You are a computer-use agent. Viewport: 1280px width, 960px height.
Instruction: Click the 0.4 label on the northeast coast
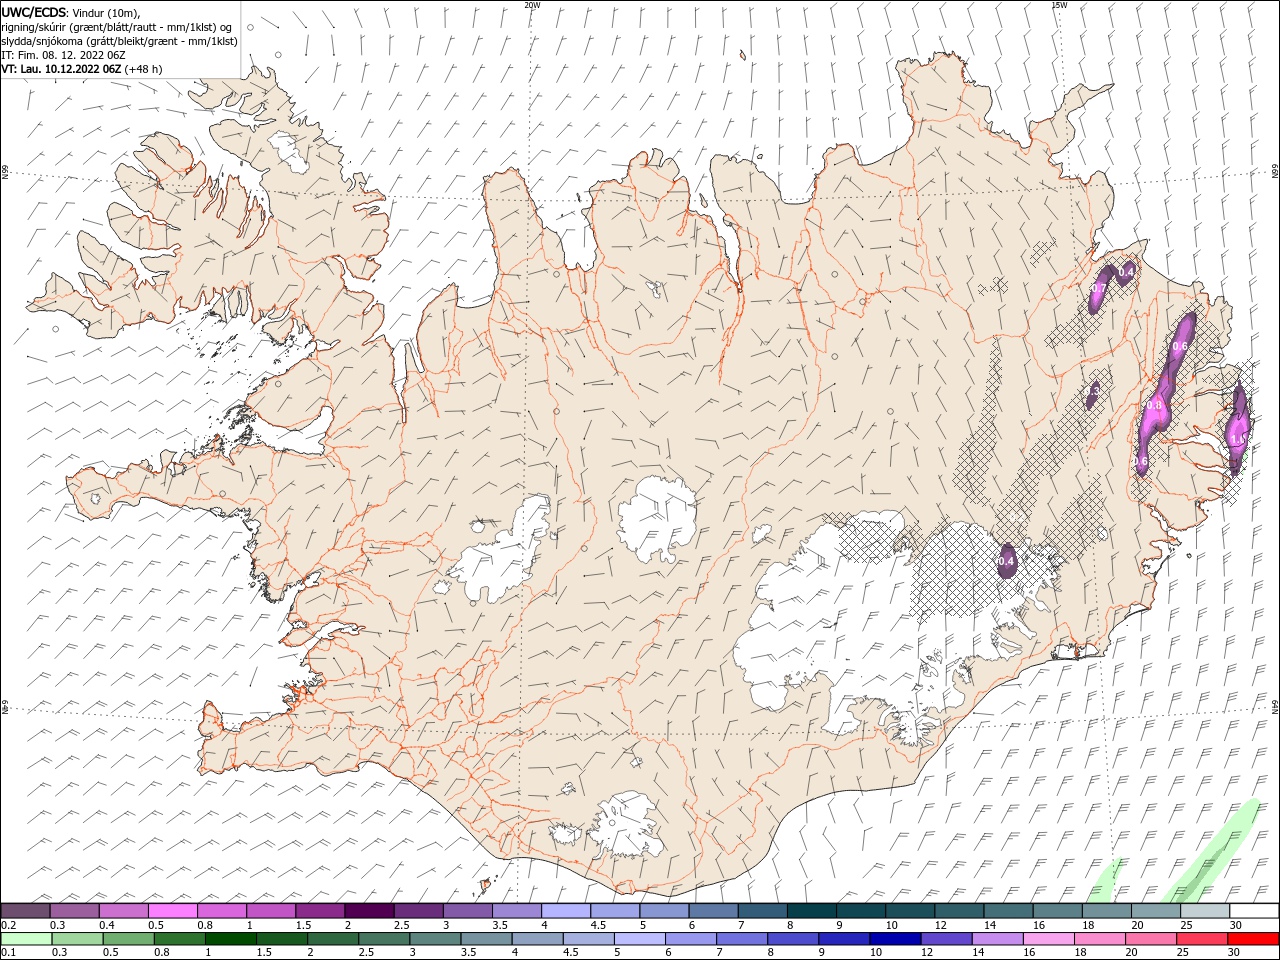tap(1126, 272)
